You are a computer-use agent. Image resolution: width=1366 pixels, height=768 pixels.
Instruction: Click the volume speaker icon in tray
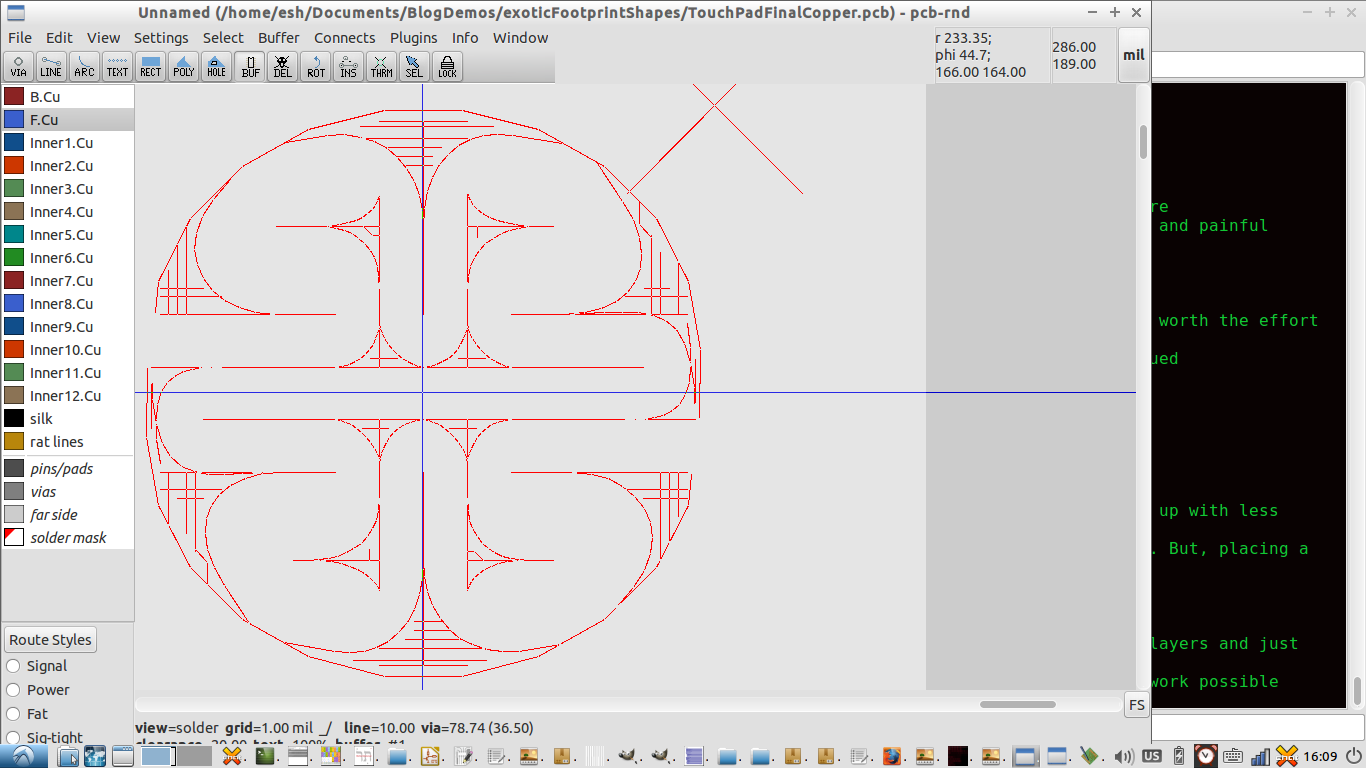coord(1124,756)
